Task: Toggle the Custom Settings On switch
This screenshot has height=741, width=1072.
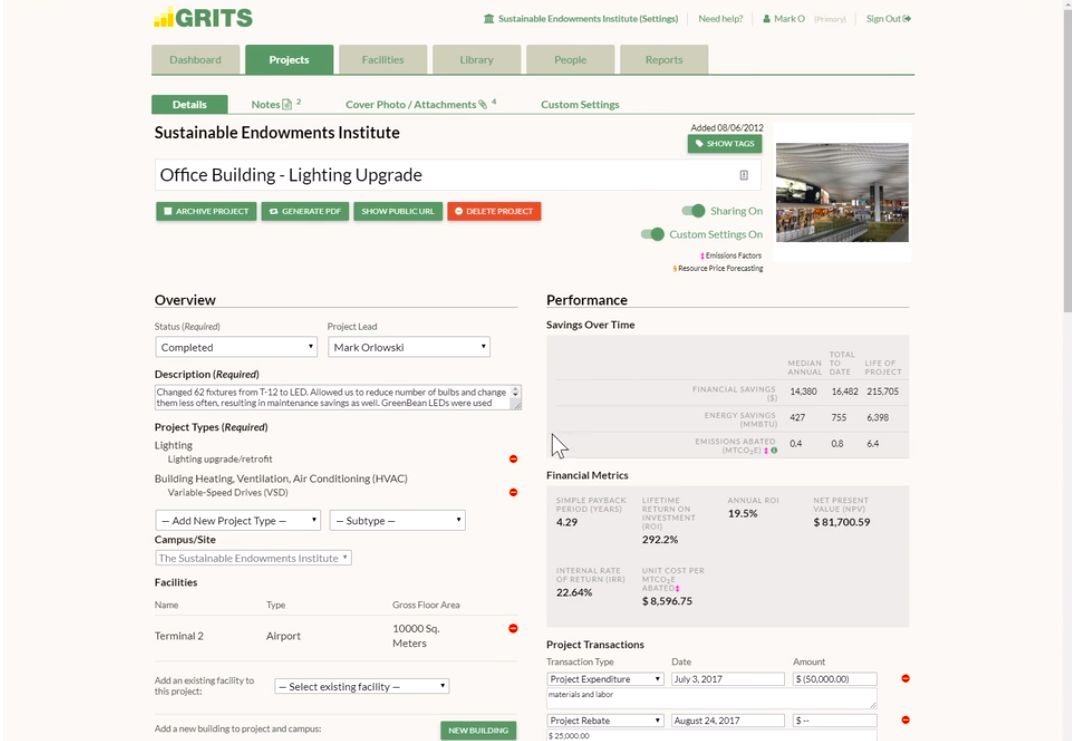Action: [x=652, y=234]
